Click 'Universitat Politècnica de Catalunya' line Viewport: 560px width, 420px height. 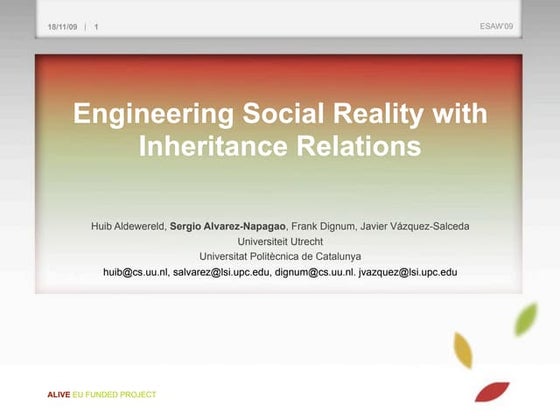tap(280, 256)
